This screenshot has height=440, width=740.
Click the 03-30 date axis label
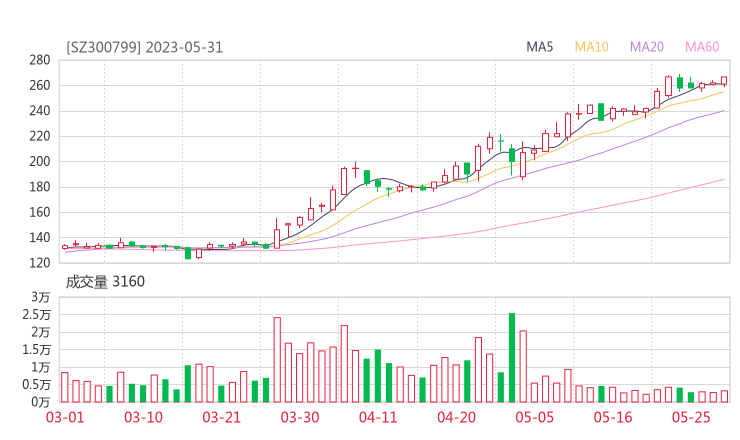point(300,417)
